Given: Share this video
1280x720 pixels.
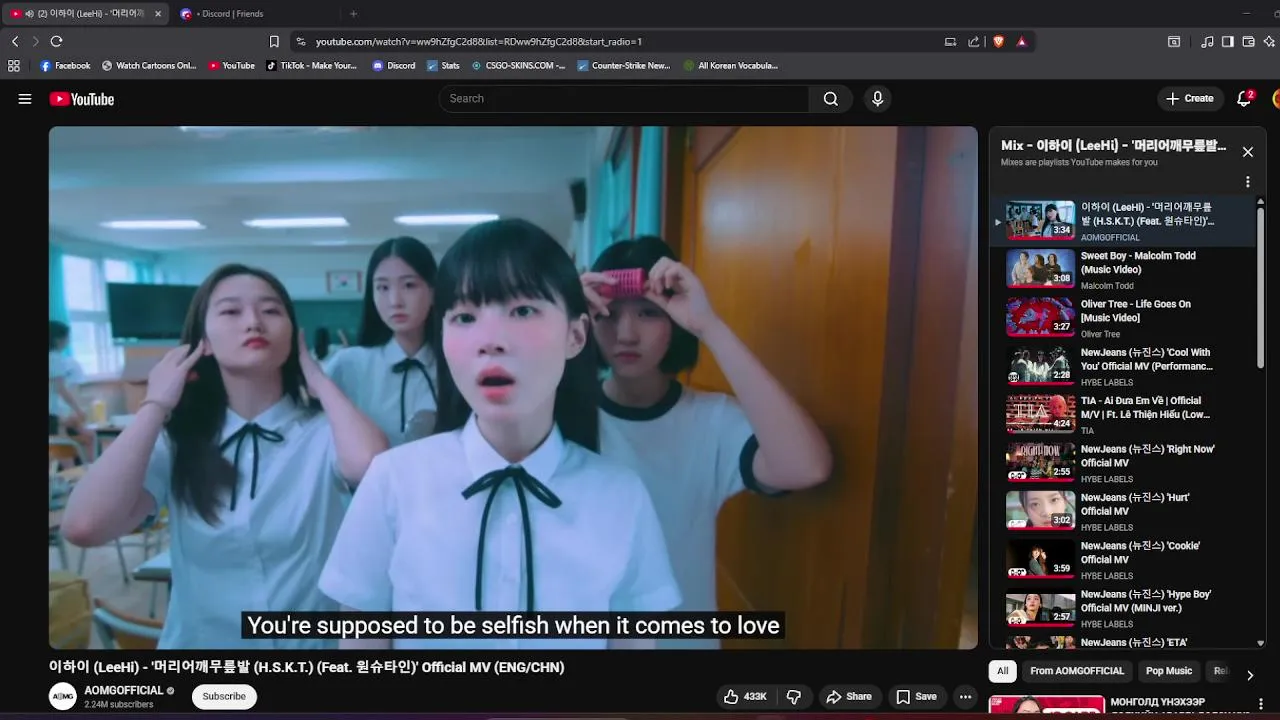Looking at the screenshot, I should (848, 697).
